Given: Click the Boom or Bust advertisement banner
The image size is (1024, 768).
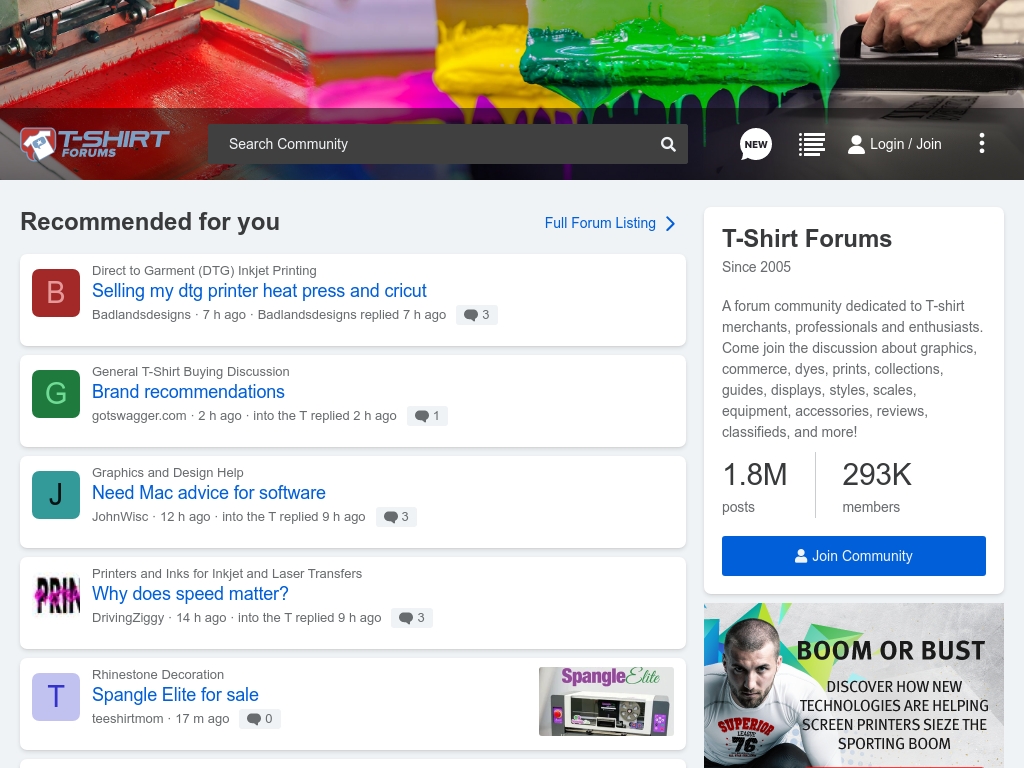Looking at the screenshot, I should tap(854, 686).
